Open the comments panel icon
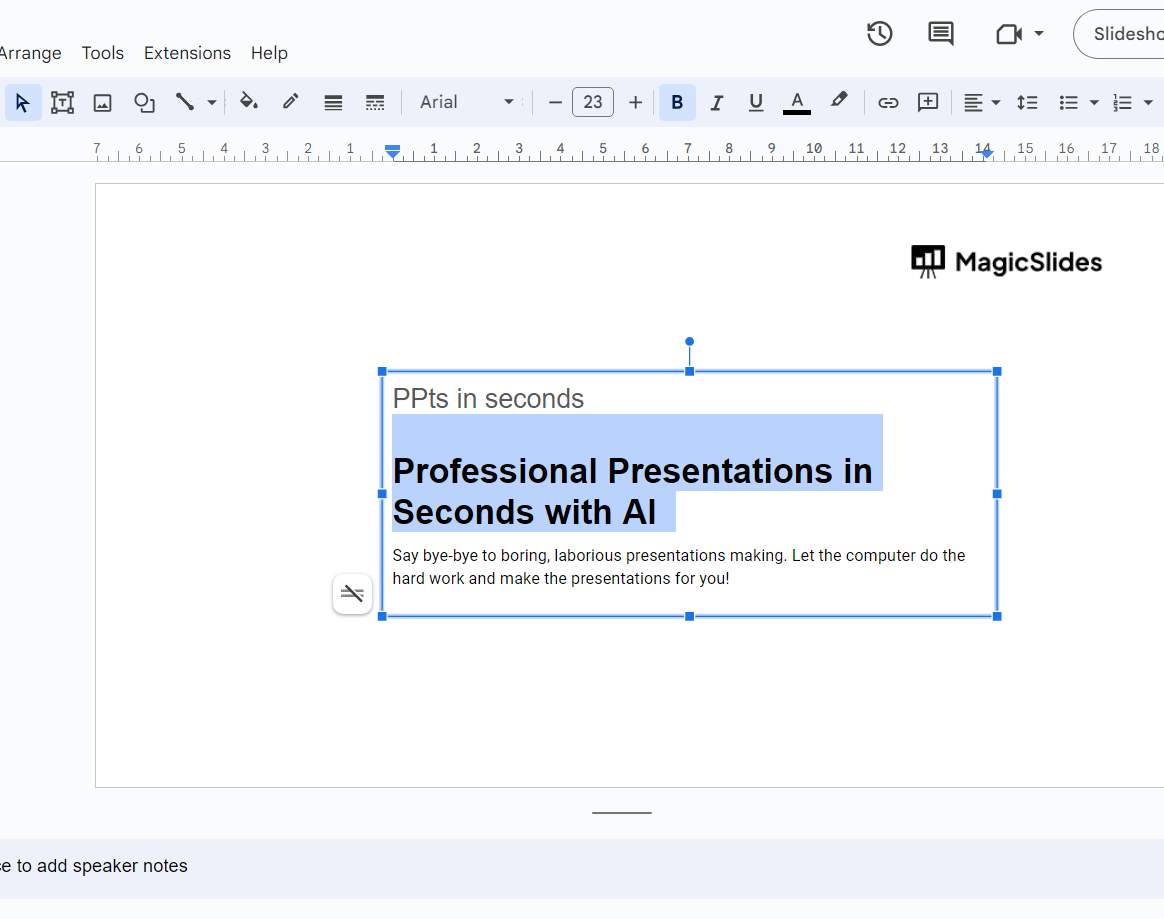This screenshot has width=1164, height=919. click(940, 34)
